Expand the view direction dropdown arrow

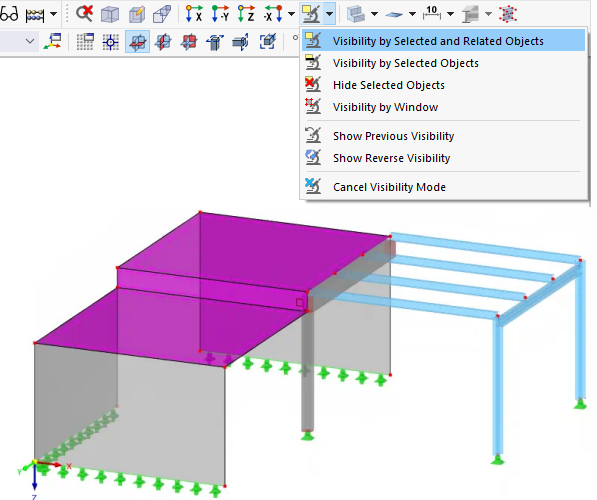pos(291,14)
